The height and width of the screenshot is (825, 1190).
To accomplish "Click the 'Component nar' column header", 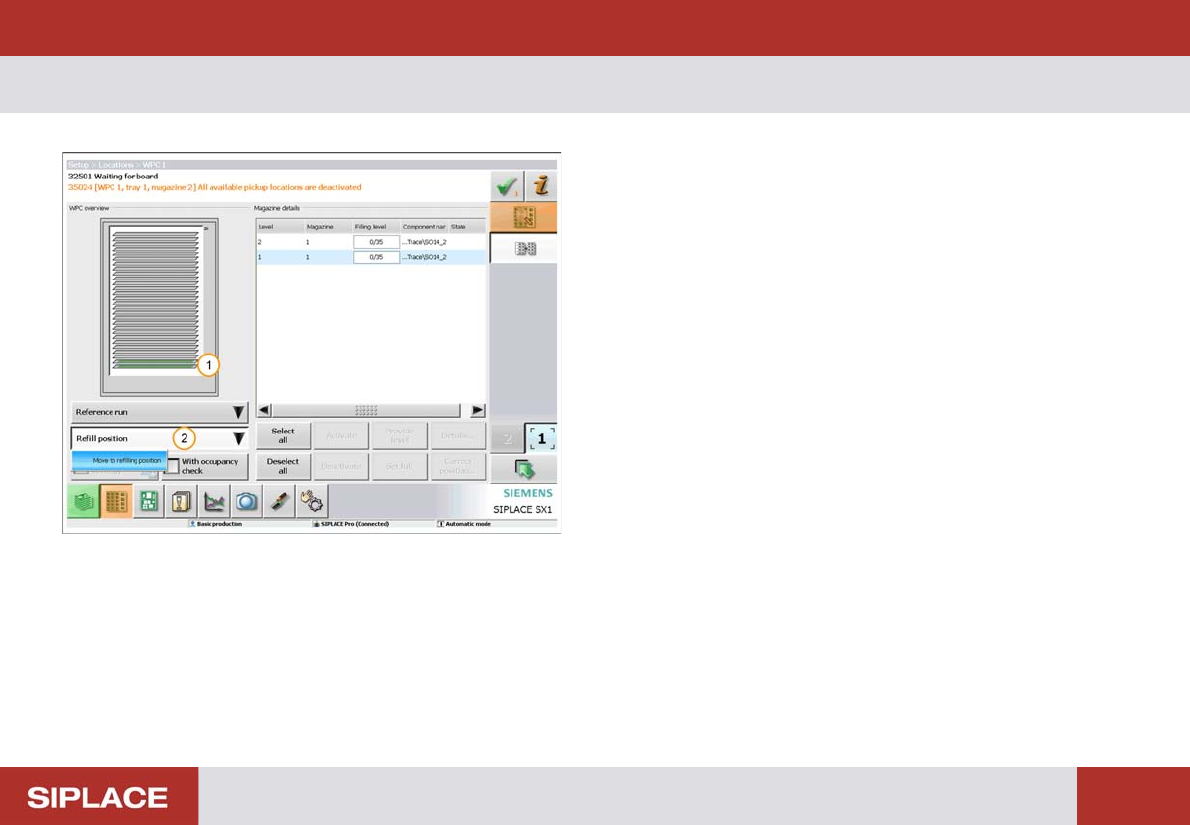I will point(424,226).
